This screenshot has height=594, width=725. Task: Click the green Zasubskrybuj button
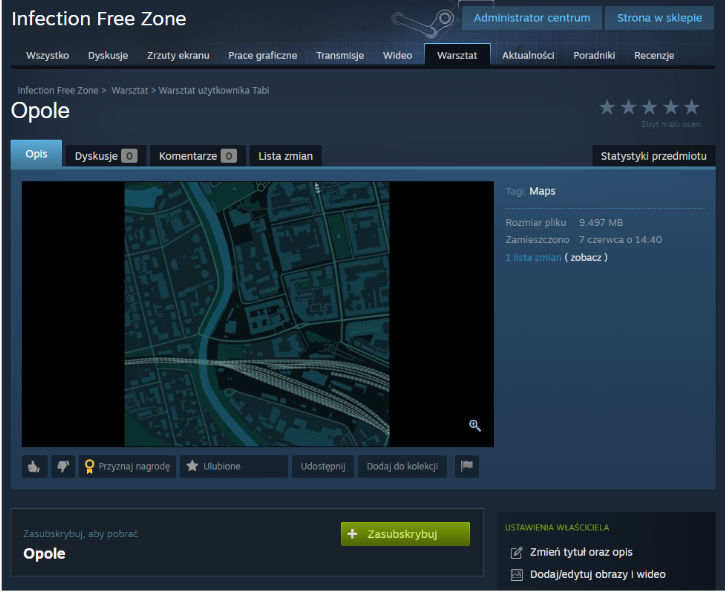pyautogui.click(x=405, y=534)
